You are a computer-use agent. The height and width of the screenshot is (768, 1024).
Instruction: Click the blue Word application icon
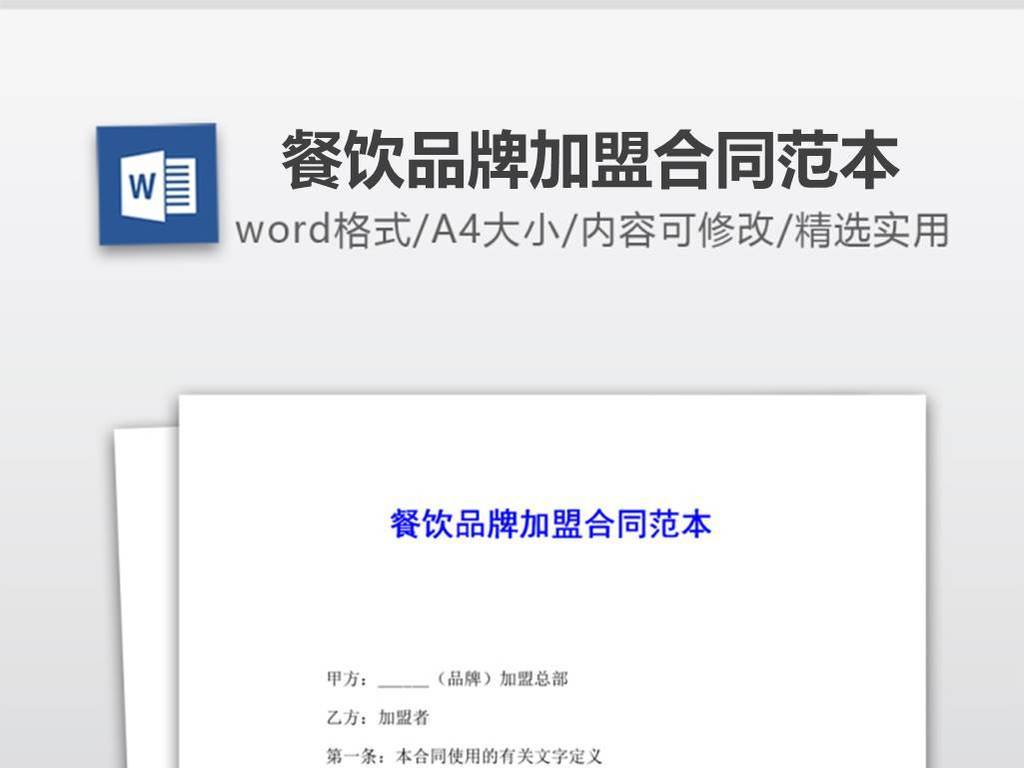157,184
